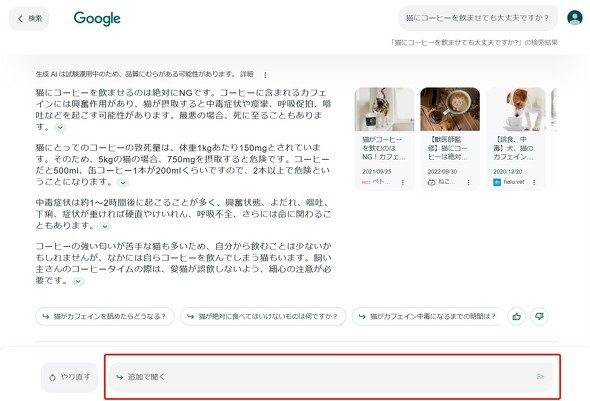Expand sources for the first paragraph
The image size is (590, 401).
tap(60, 128)
